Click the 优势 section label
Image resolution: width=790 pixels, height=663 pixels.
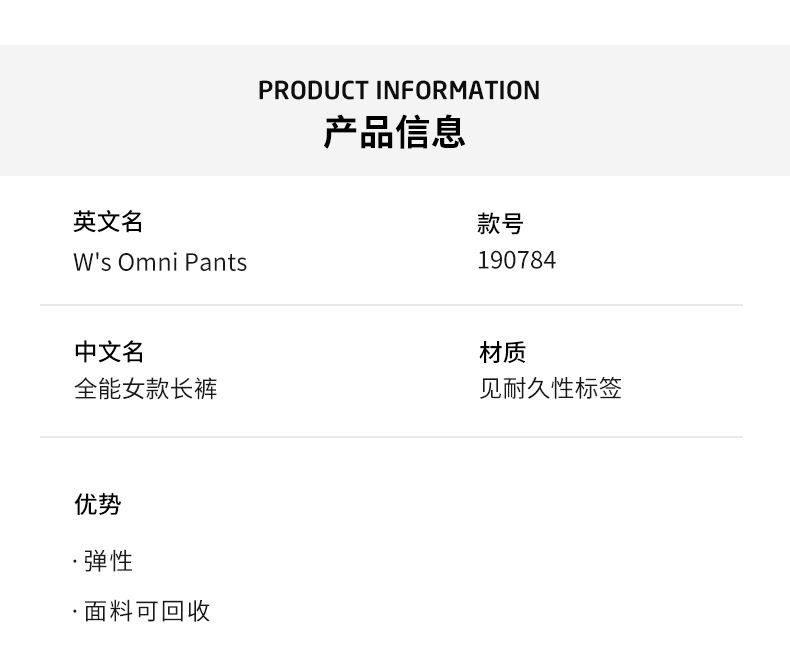pyautogui.click(x=97, y=504)
